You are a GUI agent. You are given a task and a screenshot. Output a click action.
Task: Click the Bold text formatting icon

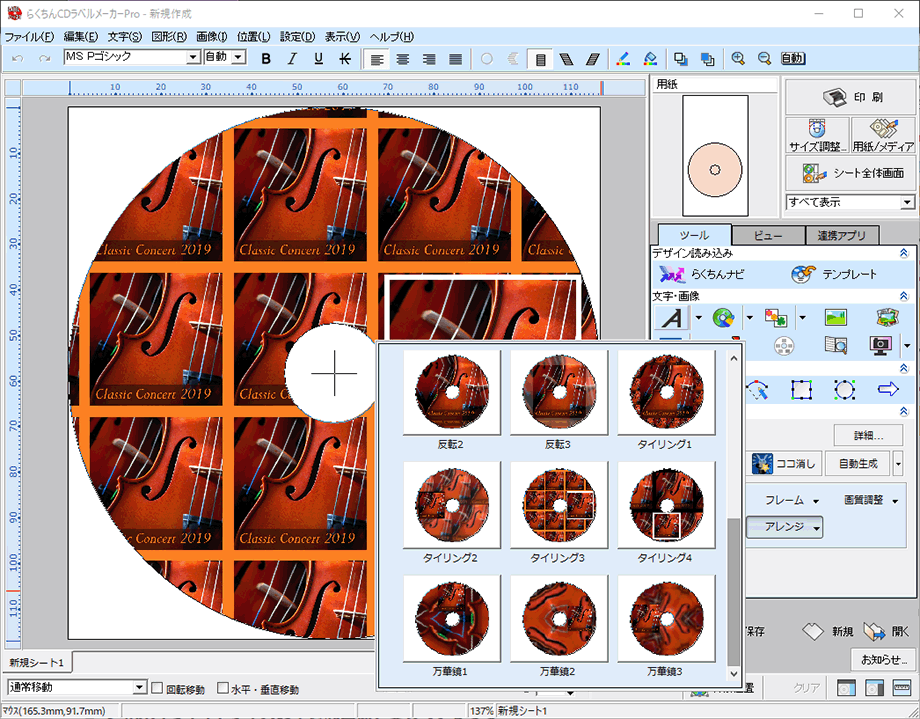(266, 59)
